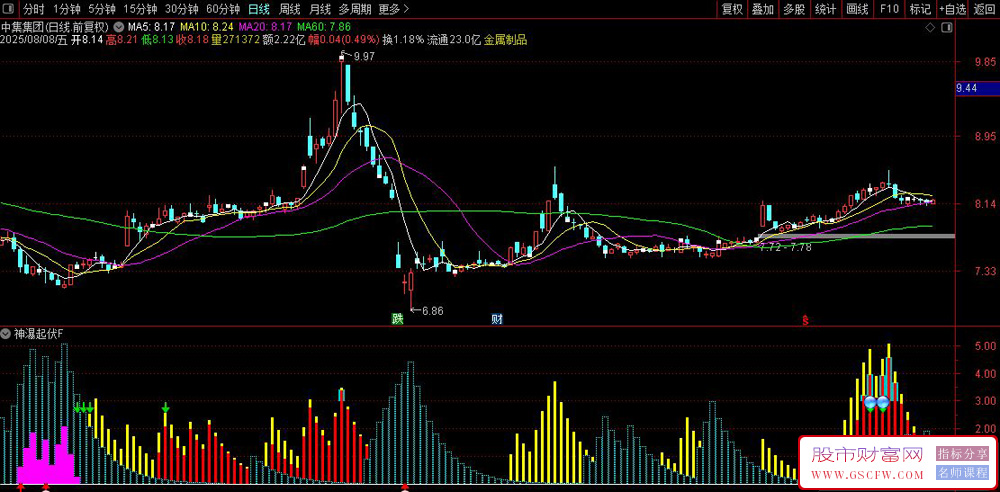Select the 15分钟 period tab

tap(140, 9)
